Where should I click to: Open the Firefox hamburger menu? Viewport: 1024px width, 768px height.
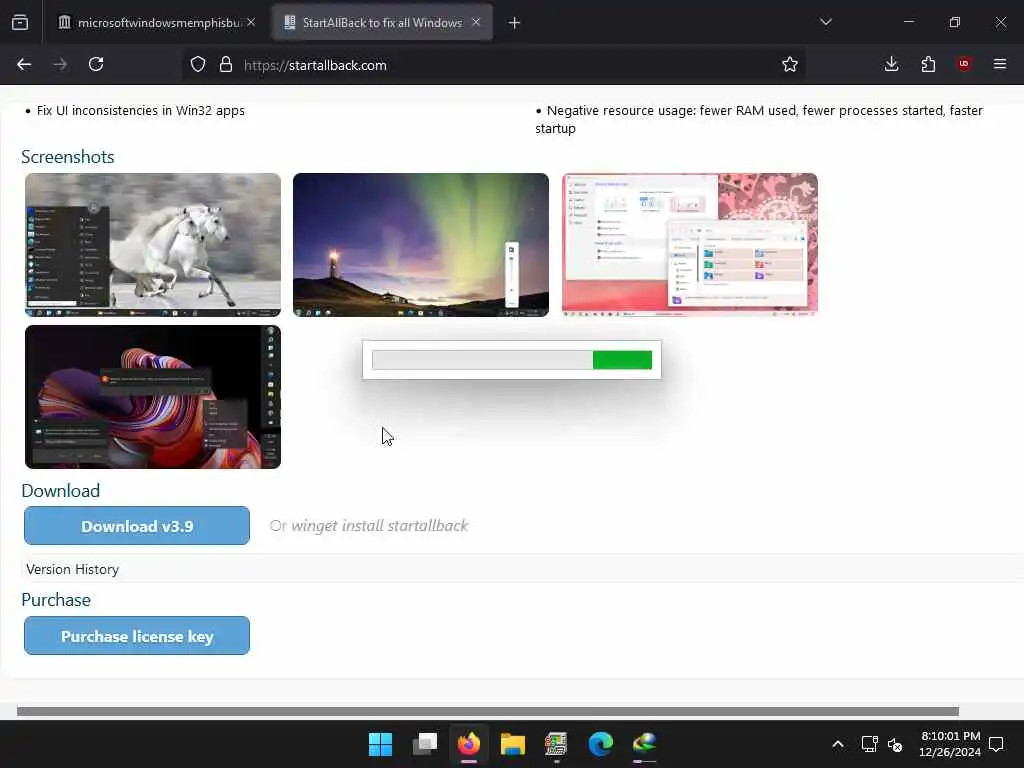pyautogui.click(x=1000, y=64)
